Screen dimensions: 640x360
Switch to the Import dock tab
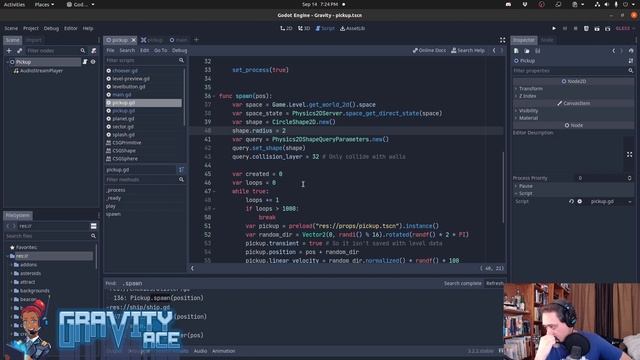(34, 40)
